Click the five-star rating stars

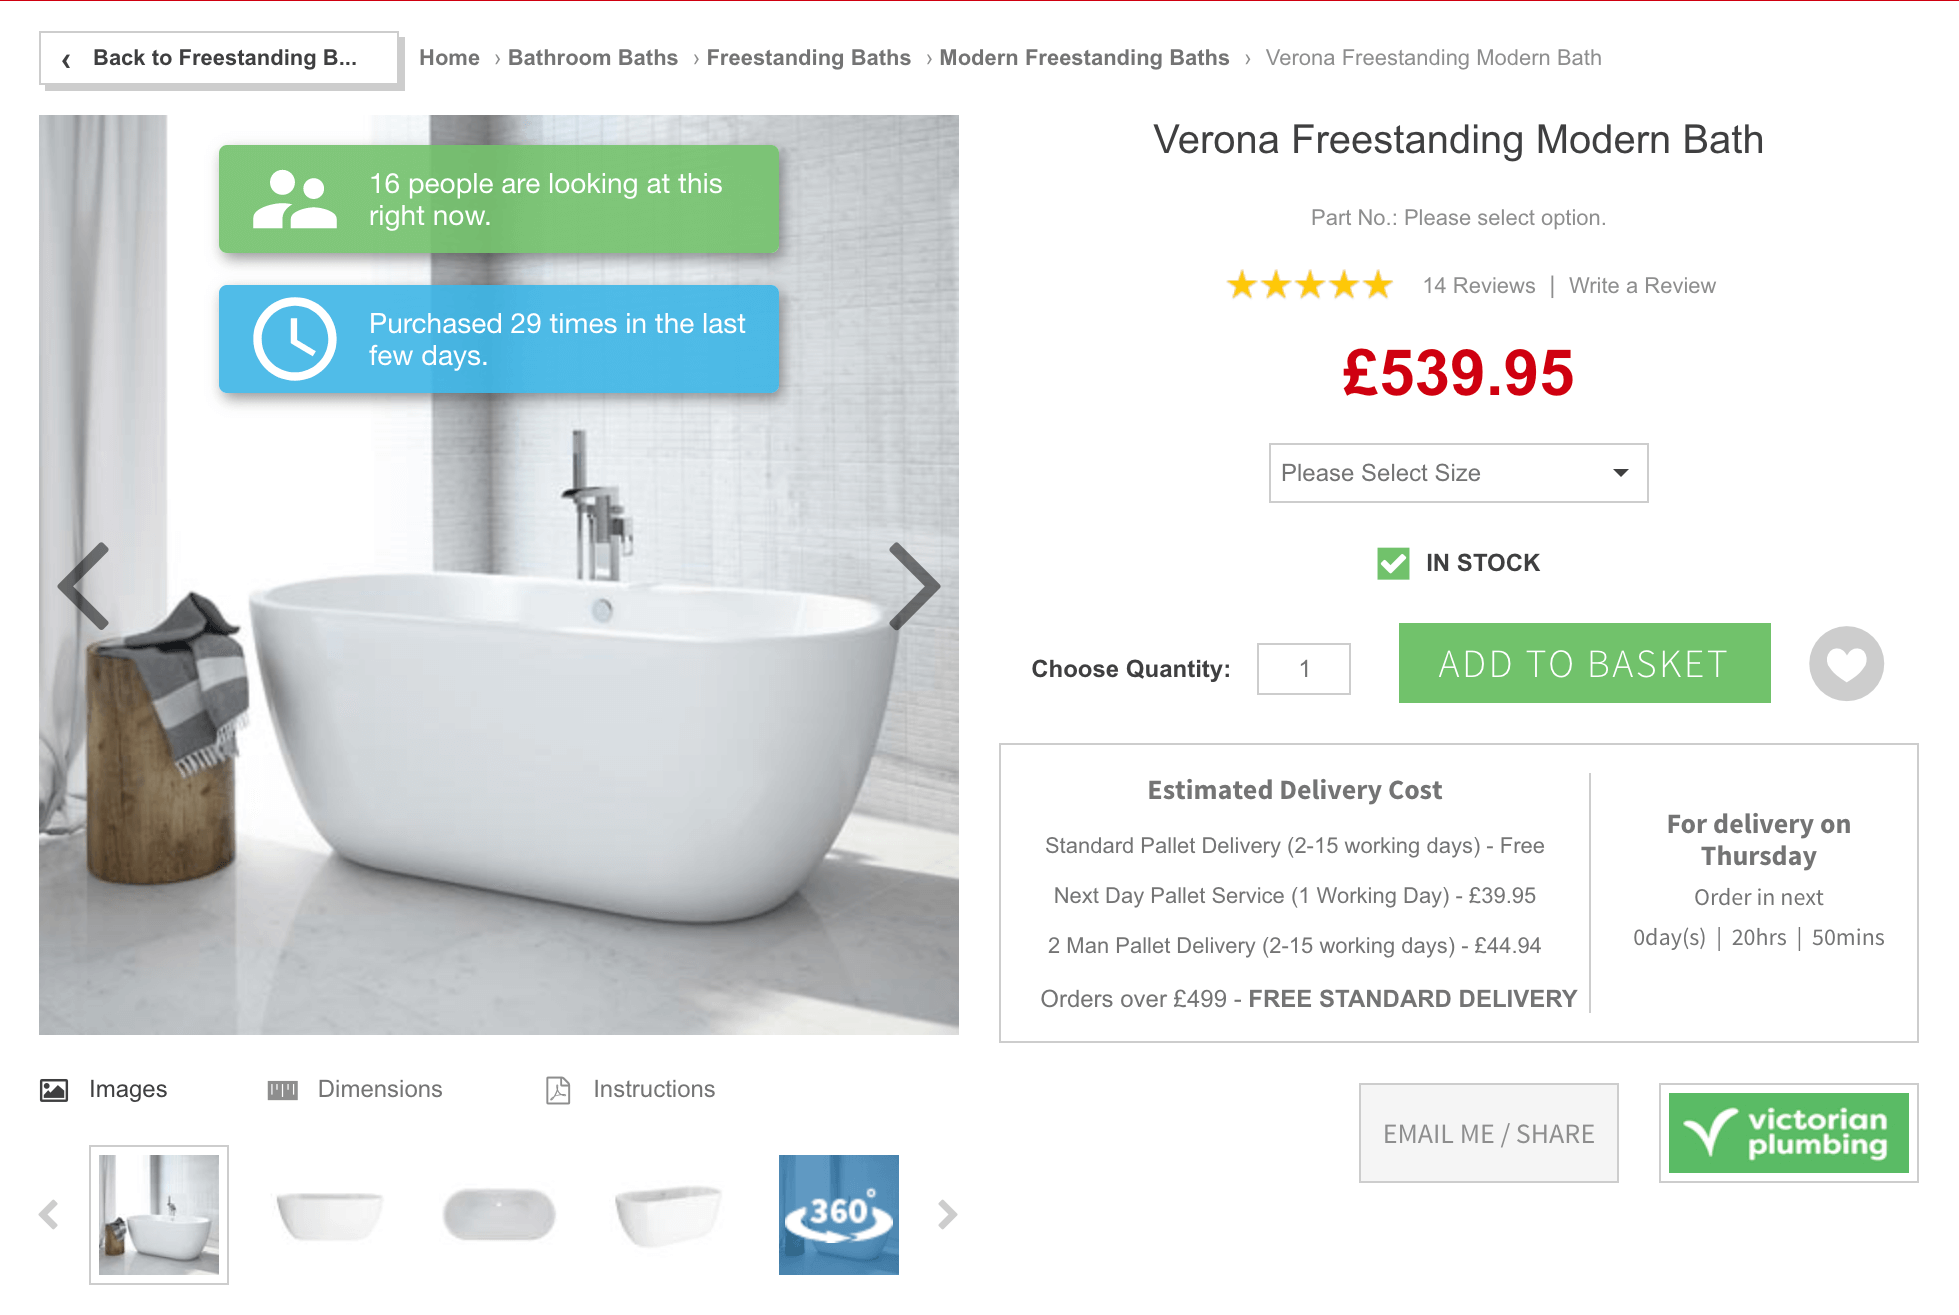(1309, 285)
